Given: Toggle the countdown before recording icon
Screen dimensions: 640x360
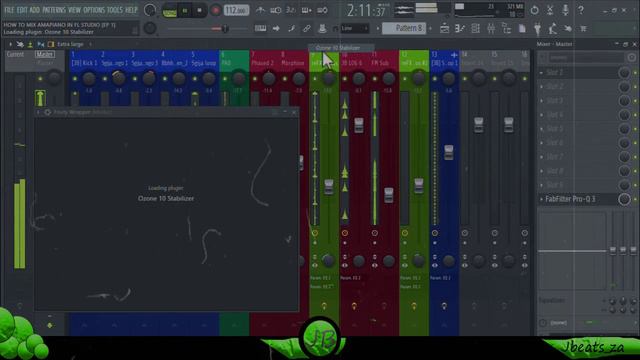Looking at the screenshot, I should pos(291,10).
